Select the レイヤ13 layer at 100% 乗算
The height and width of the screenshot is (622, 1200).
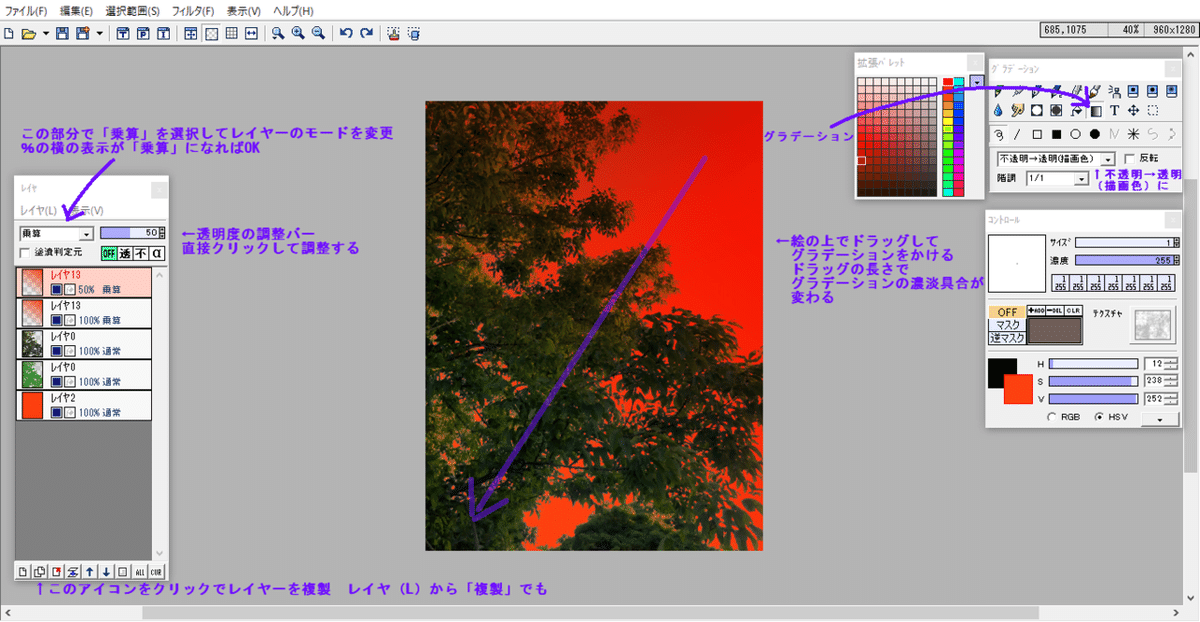[84, 312]
